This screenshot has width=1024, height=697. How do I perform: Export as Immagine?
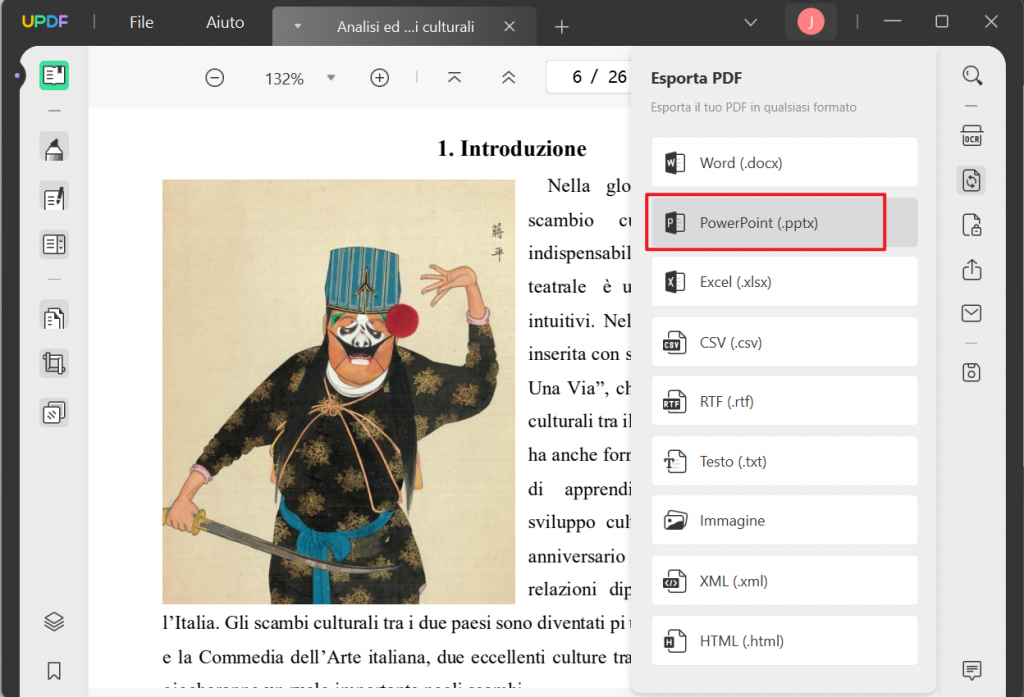coord(784,521)
